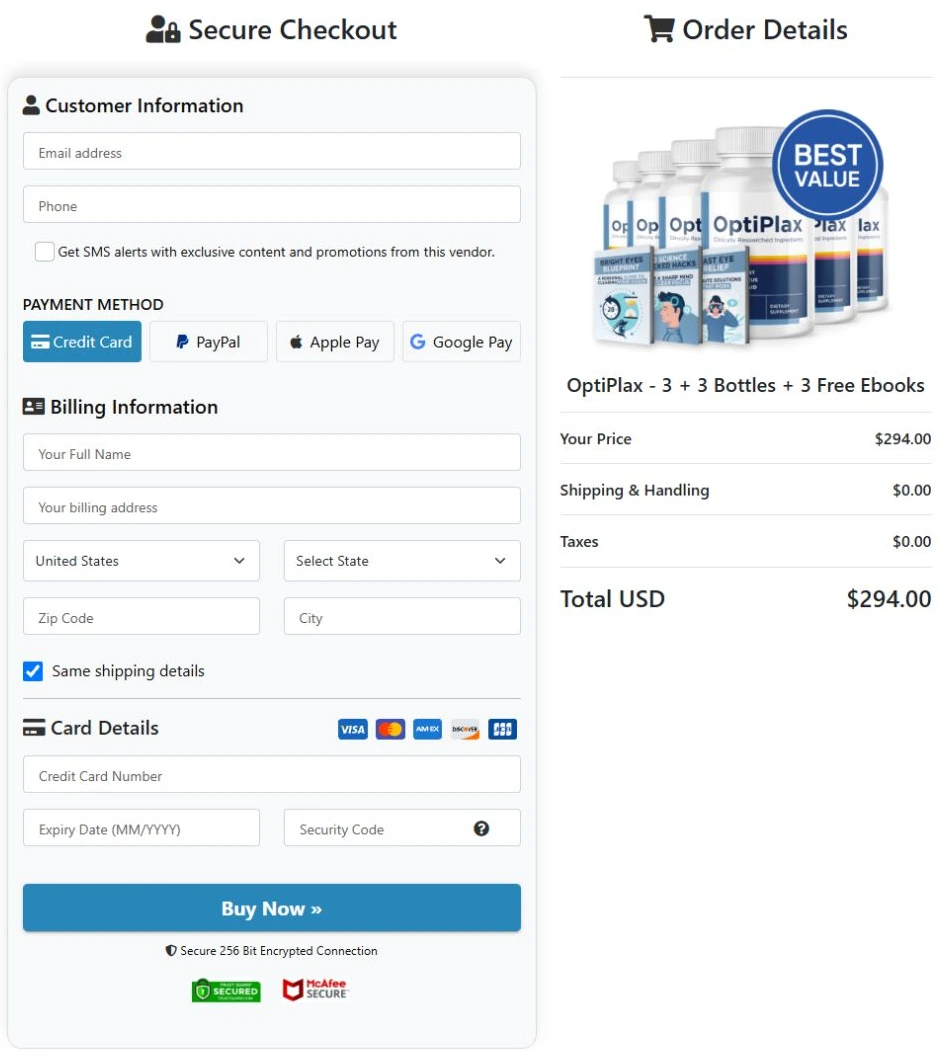Uncheck Same shipping details checkbox

pyautogui.click(x=32, y=671)
